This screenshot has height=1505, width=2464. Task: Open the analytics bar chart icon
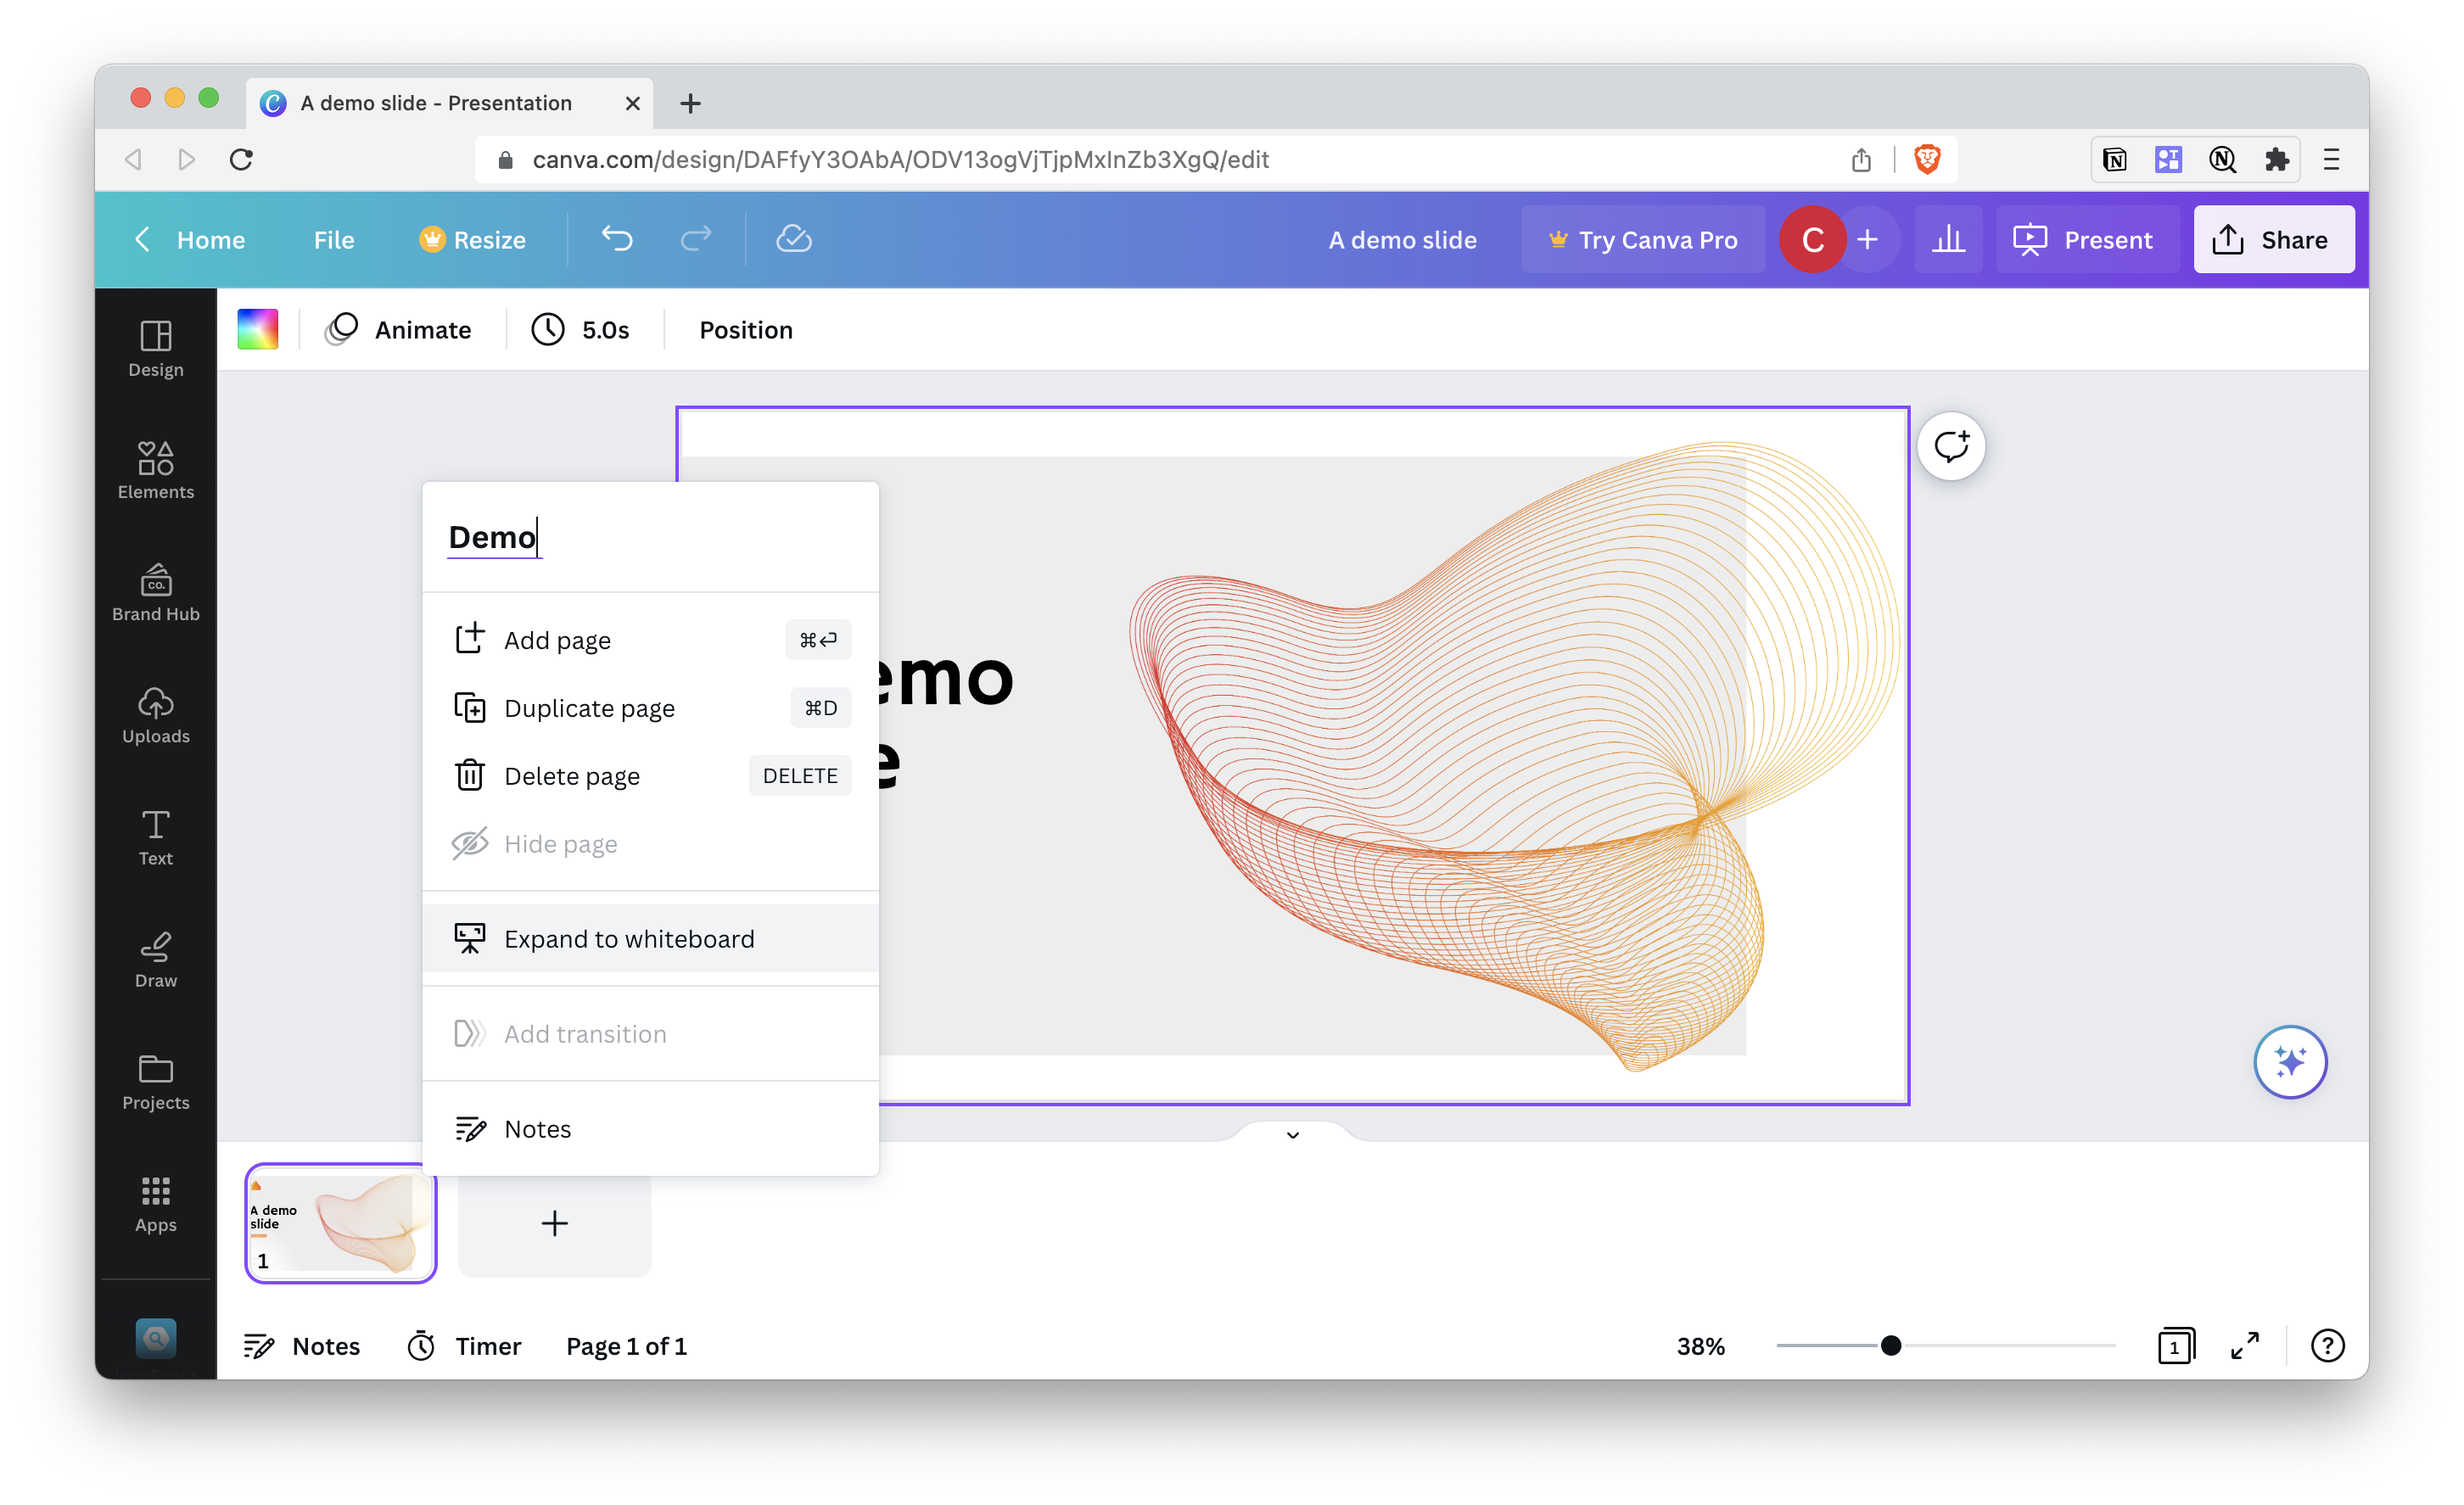[x=1948, y=239]
